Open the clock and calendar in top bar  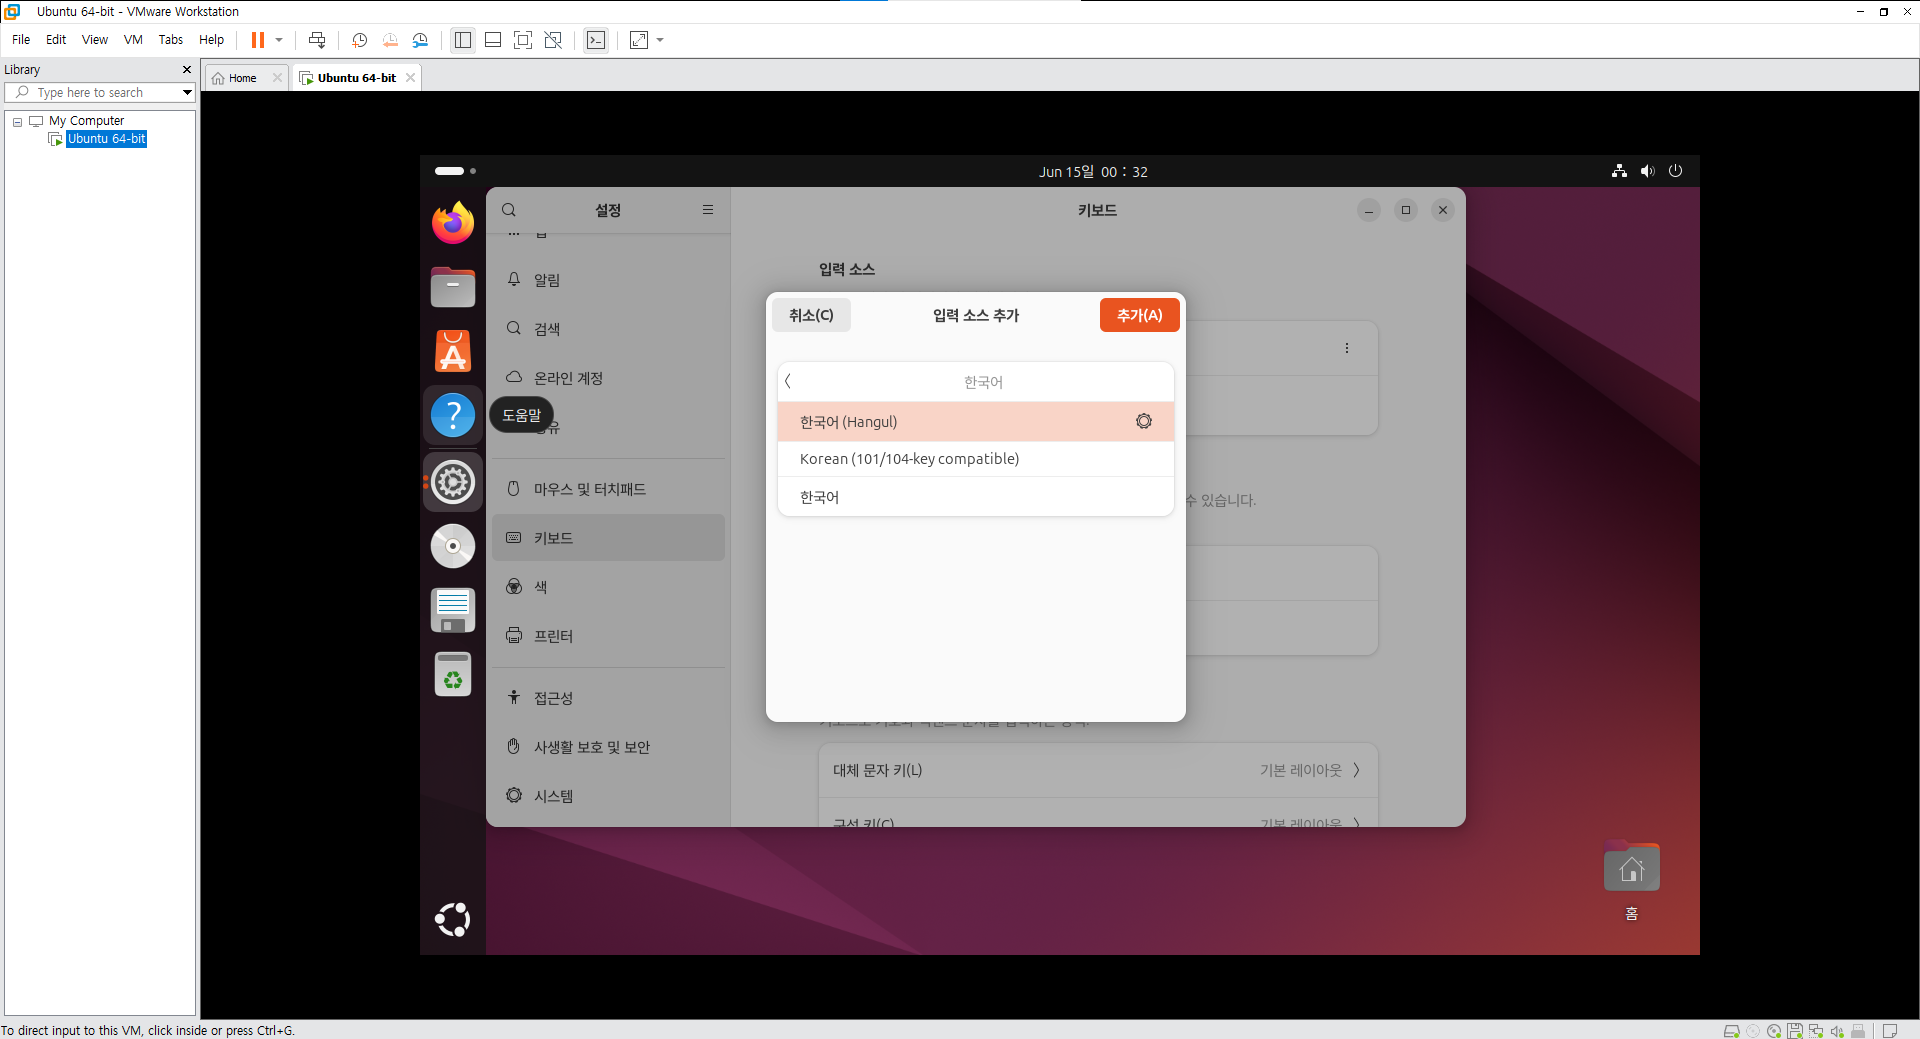[x=1093, y=171]
